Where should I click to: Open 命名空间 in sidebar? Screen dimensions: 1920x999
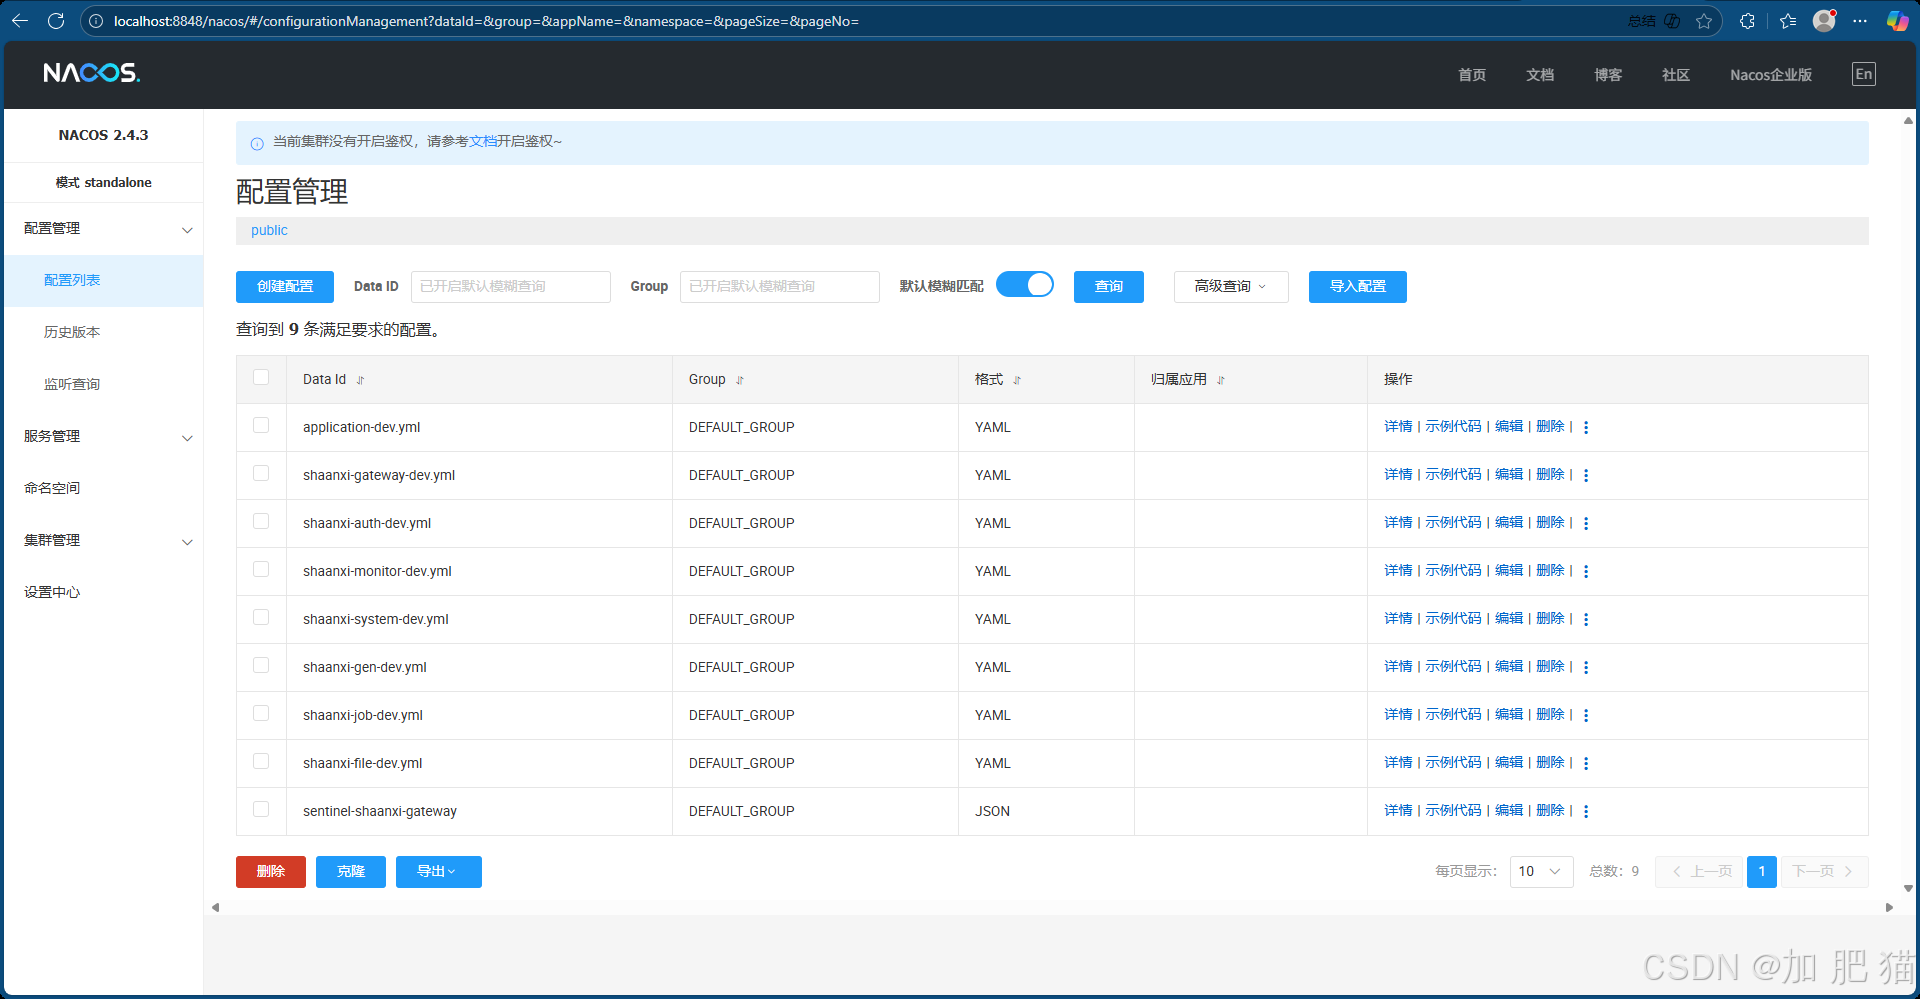(x=103, y=489)
